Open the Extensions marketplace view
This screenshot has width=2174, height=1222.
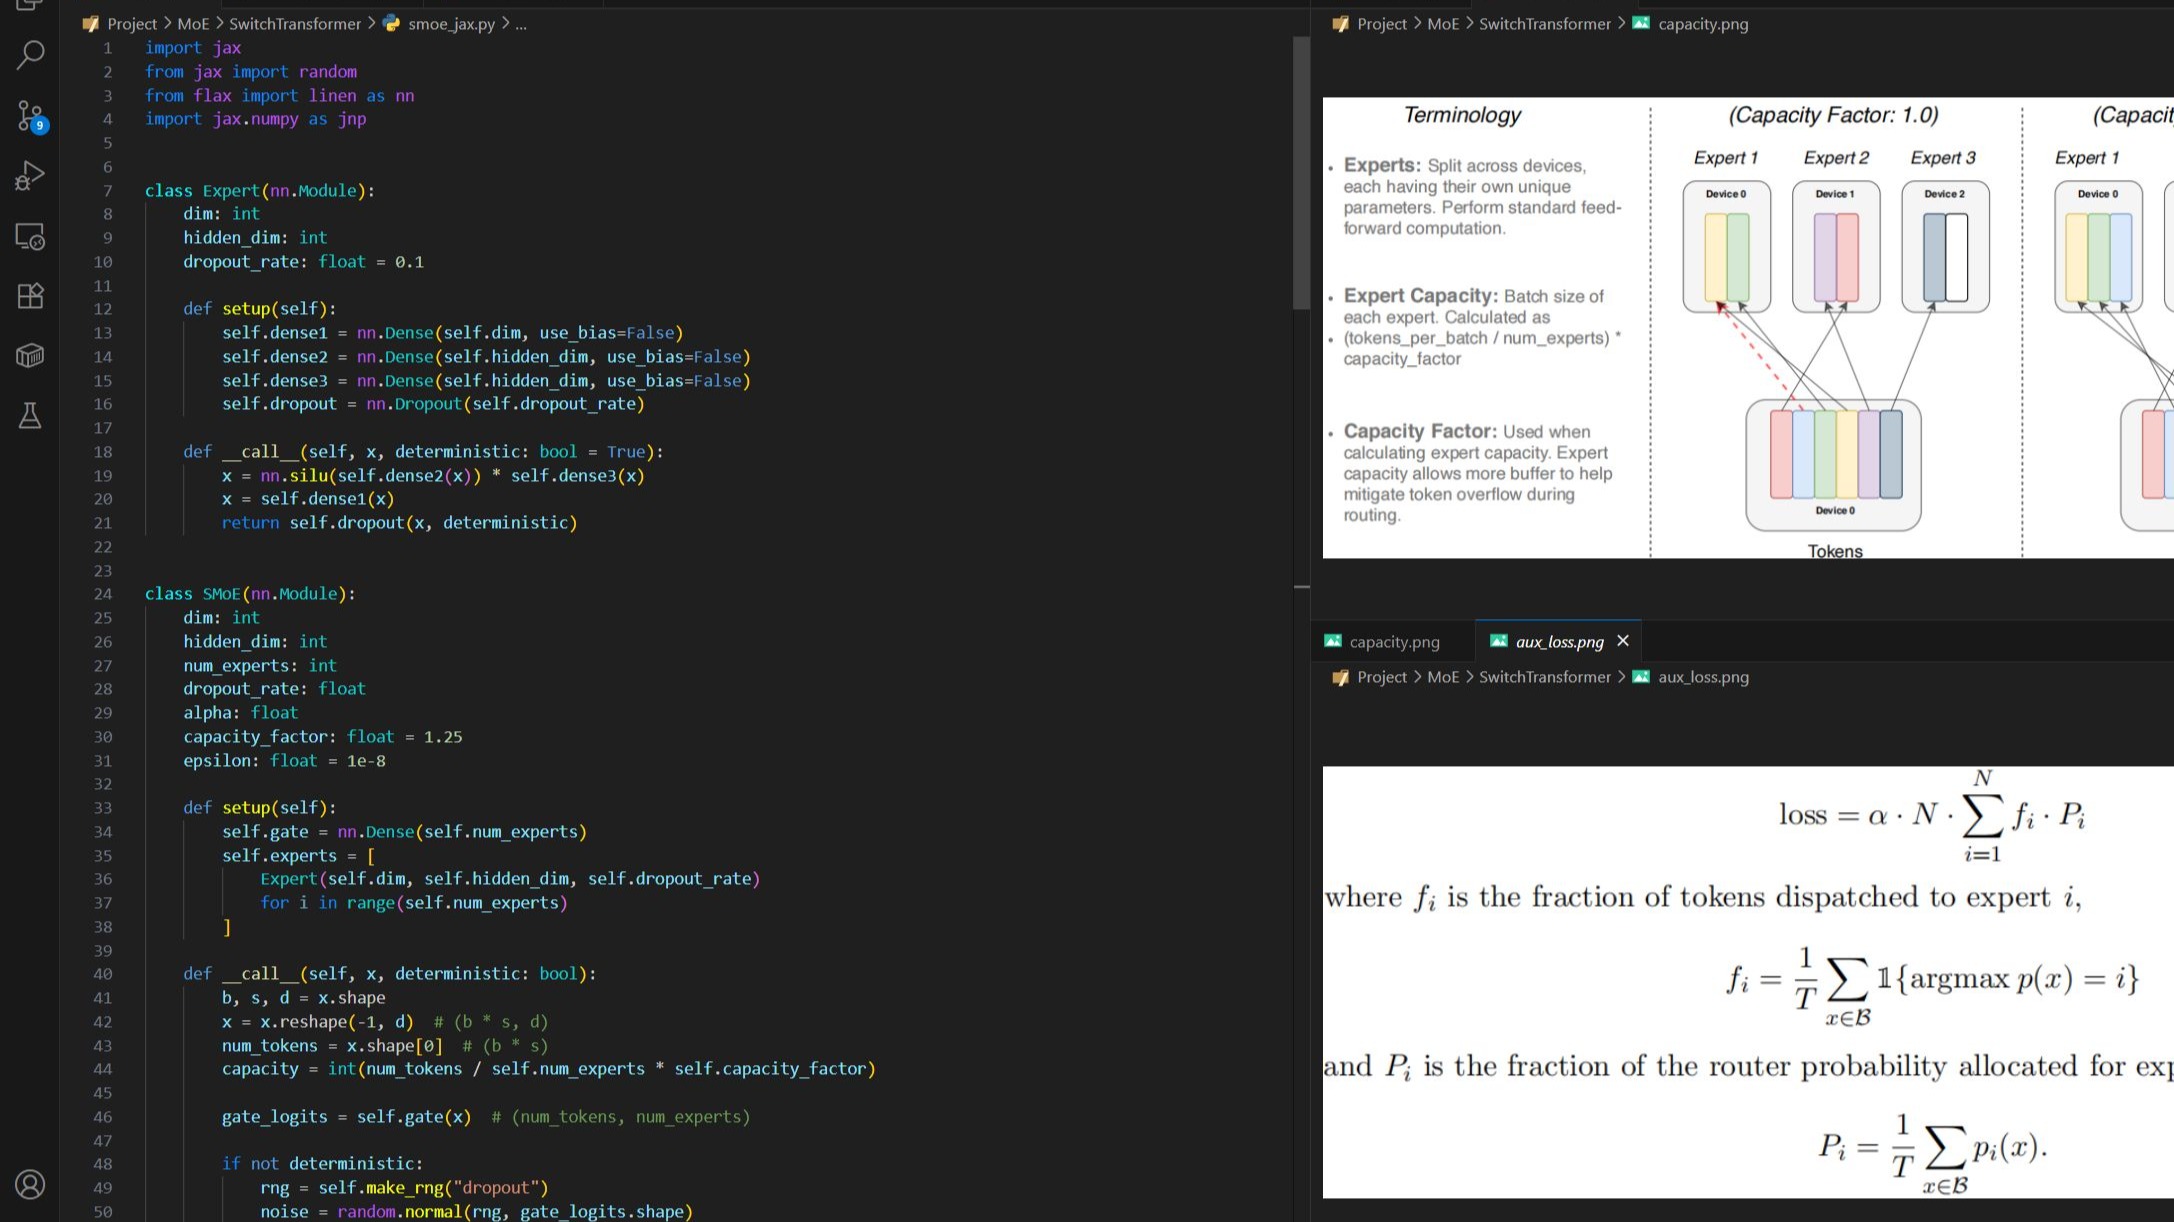coord(30,296)
